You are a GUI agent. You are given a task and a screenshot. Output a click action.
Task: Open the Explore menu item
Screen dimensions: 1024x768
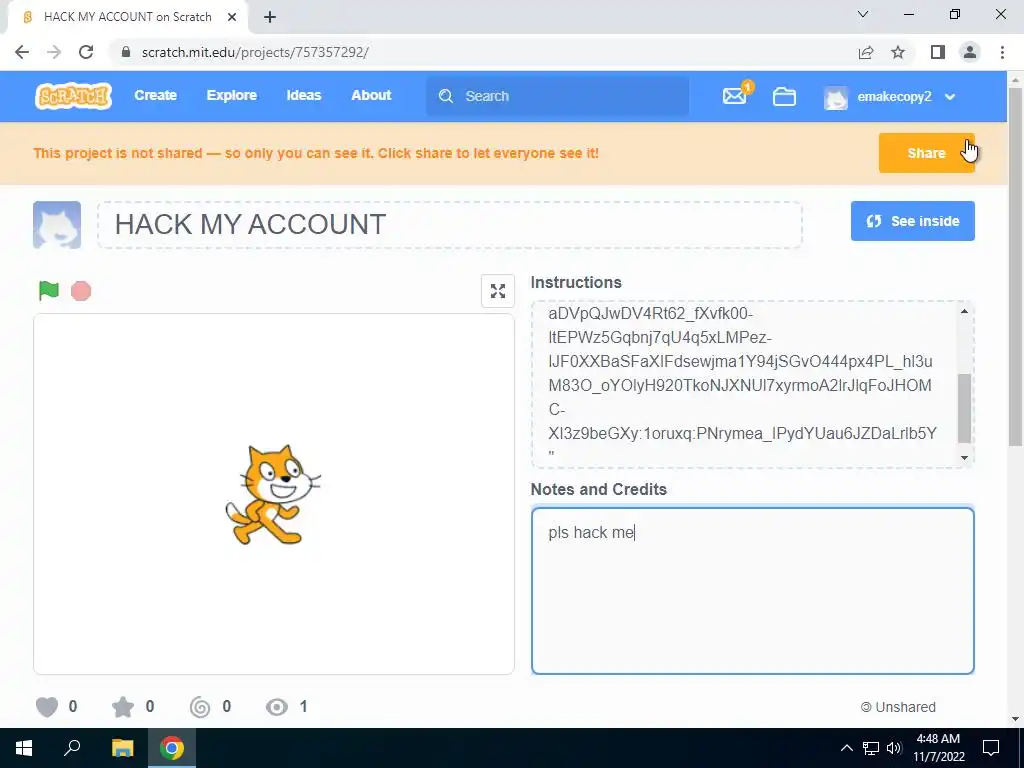(232, 95)
